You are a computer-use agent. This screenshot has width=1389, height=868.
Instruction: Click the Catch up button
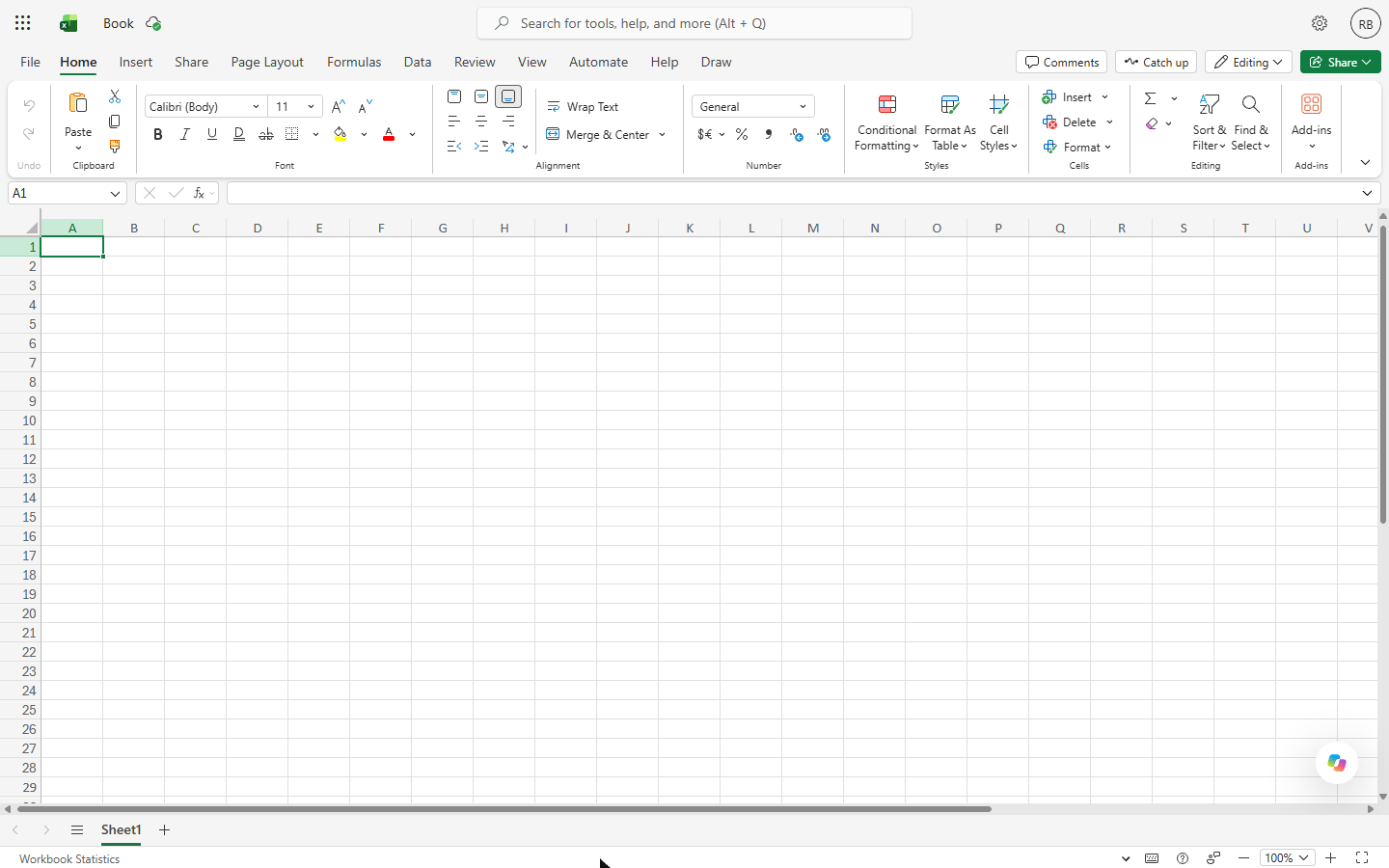point(1156,62)
